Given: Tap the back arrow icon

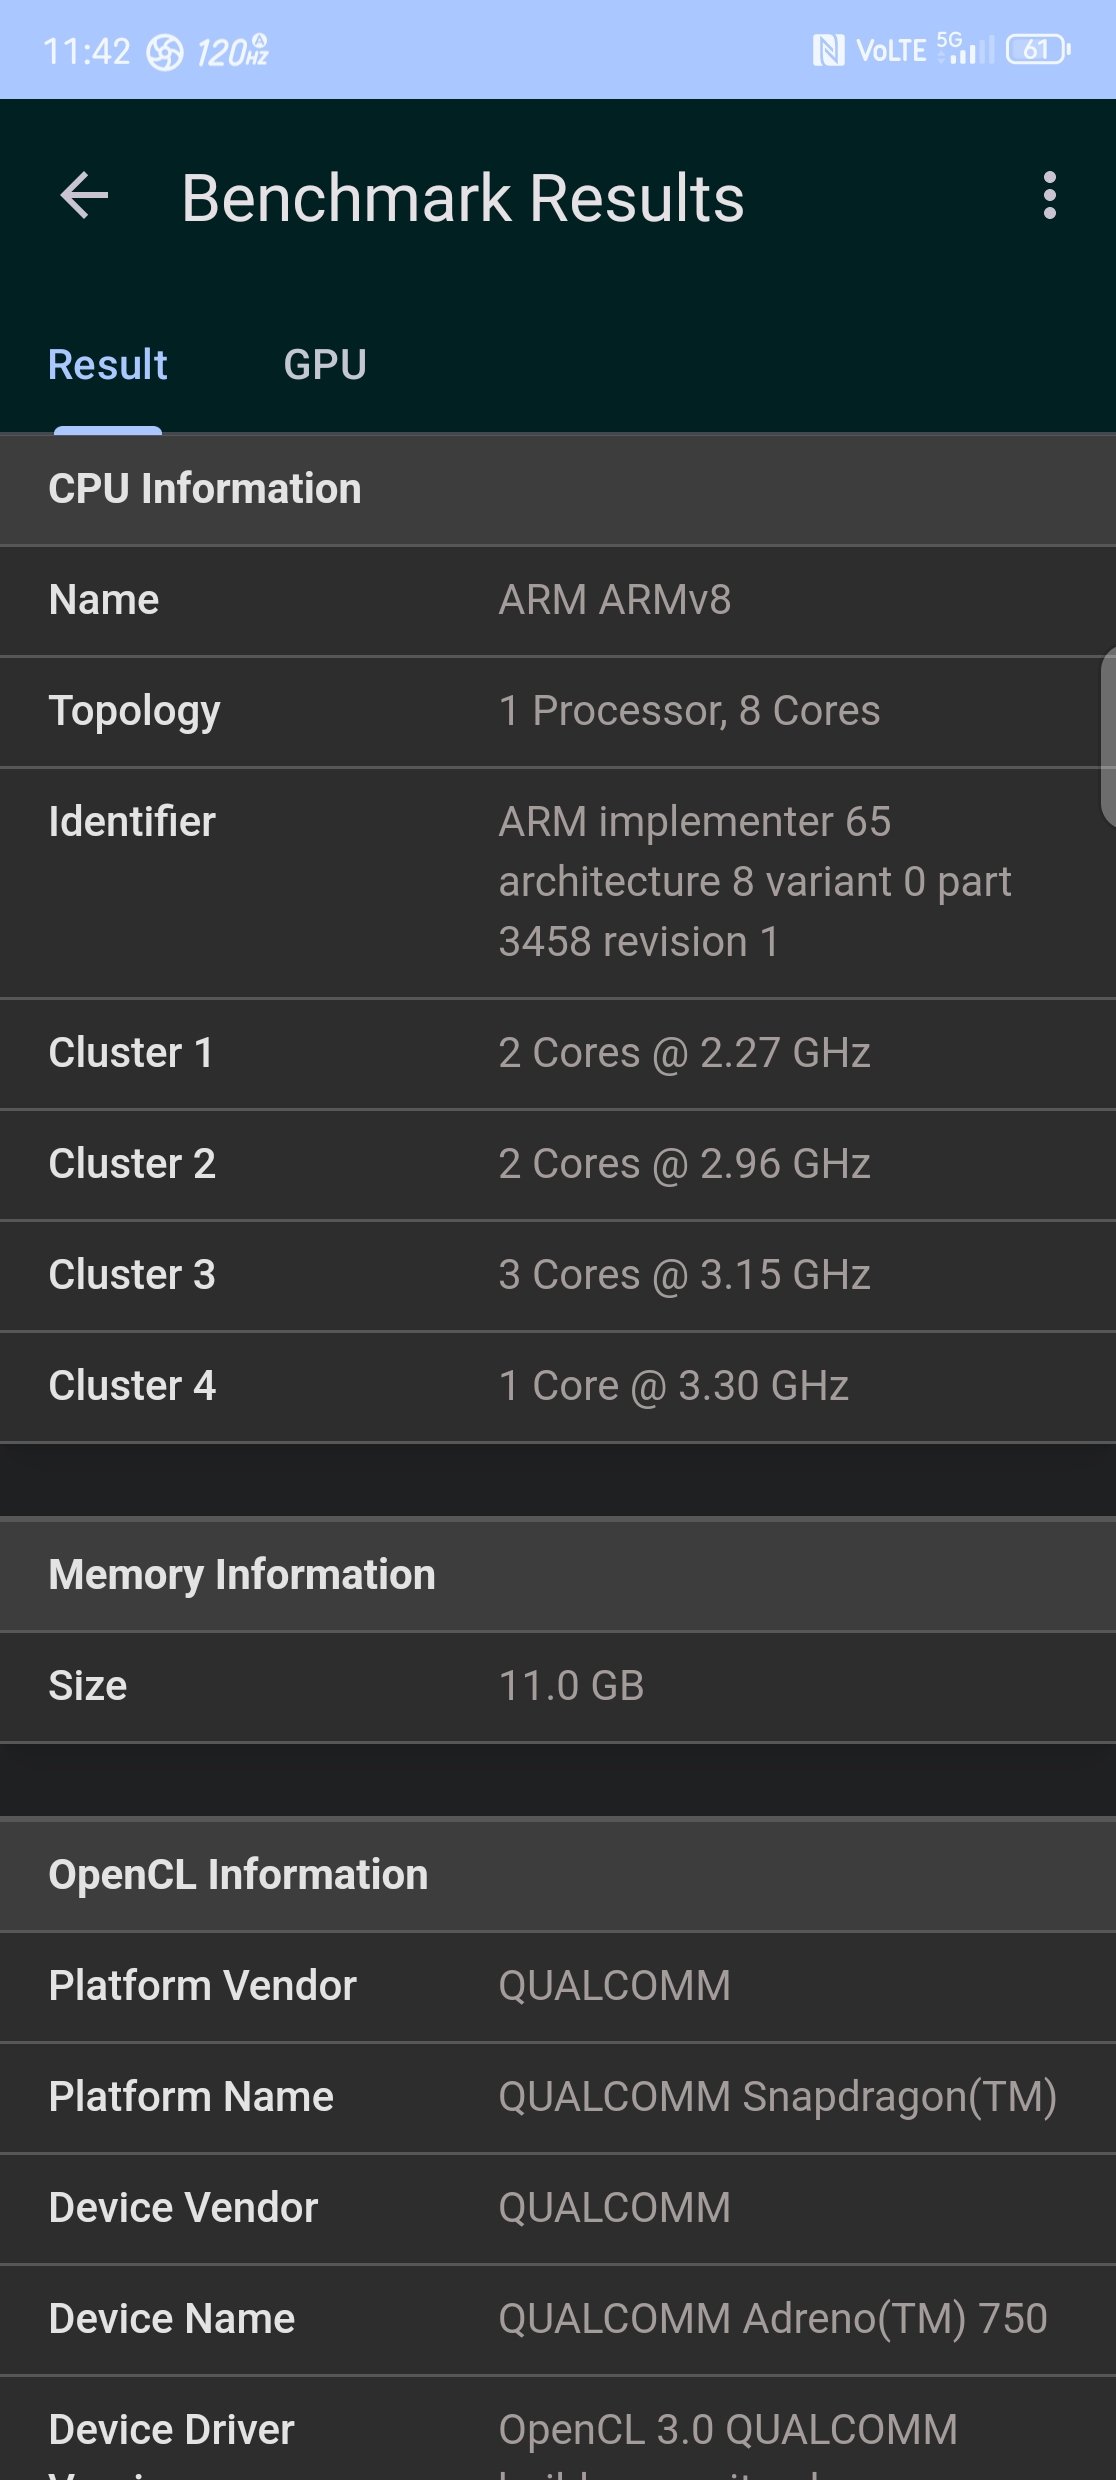Looking at the screenshot, I should [84, 195].
